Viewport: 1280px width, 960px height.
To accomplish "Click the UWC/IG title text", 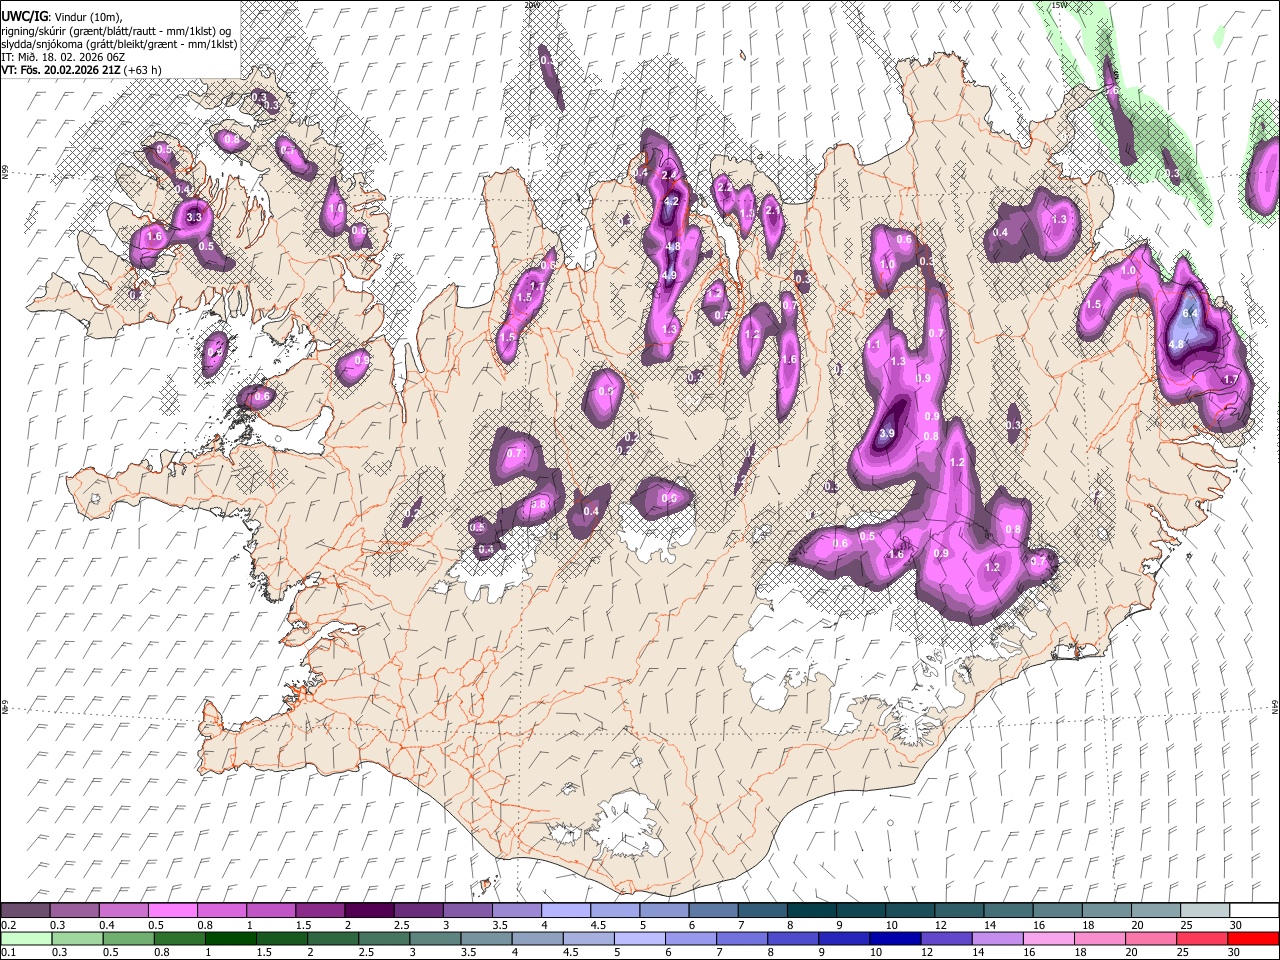I will tap(24, 16).
